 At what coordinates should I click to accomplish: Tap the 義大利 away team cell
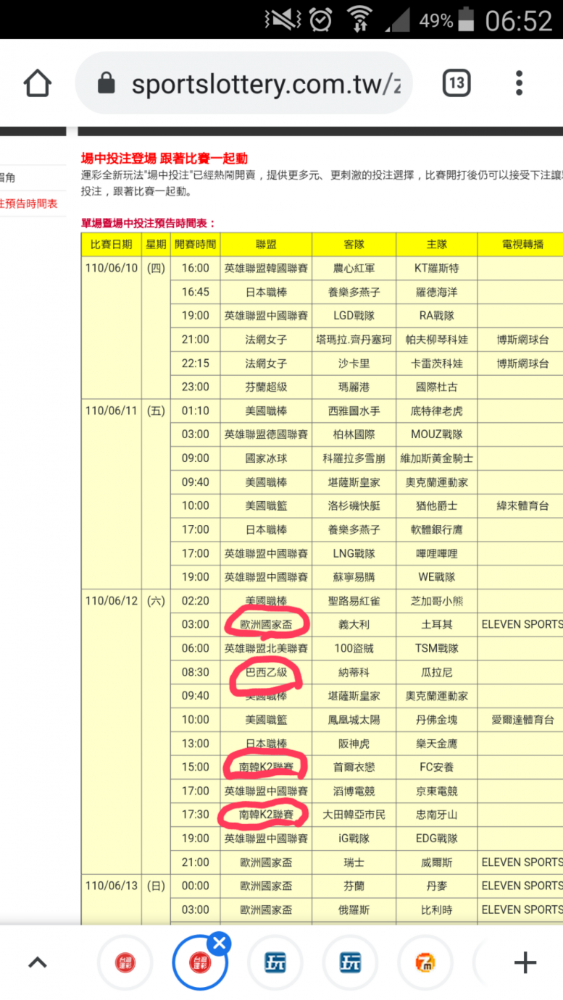354,624
